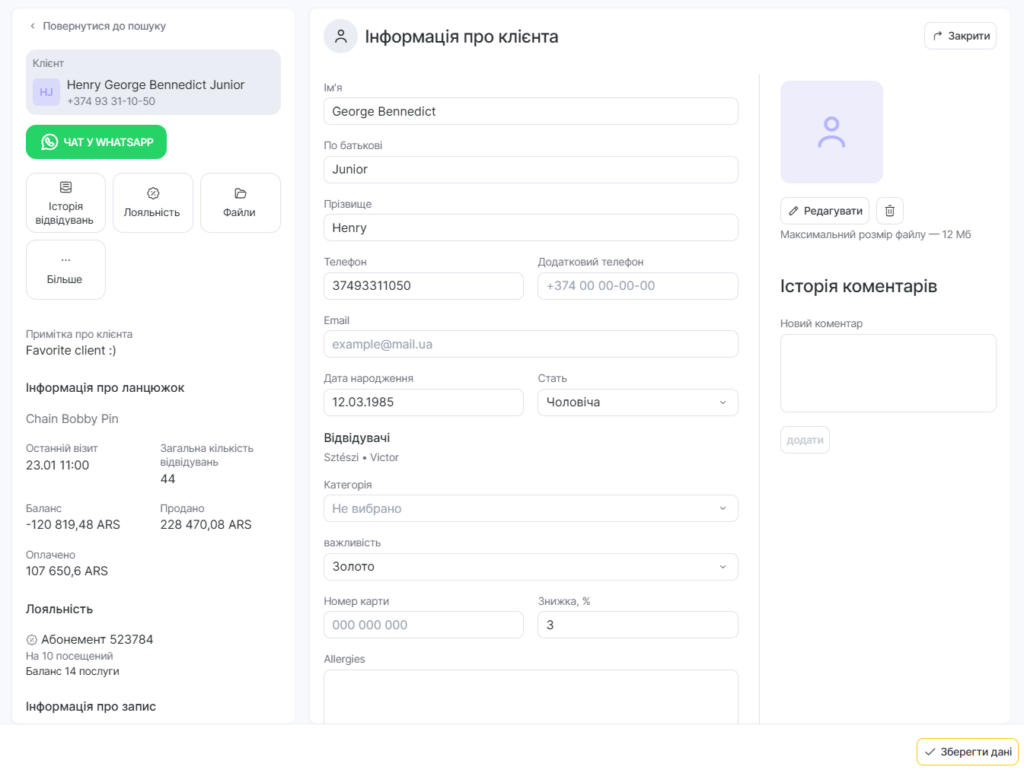The image size is (1024, 770).
Task: Focus the Email input field
Action: click(530, 344)
